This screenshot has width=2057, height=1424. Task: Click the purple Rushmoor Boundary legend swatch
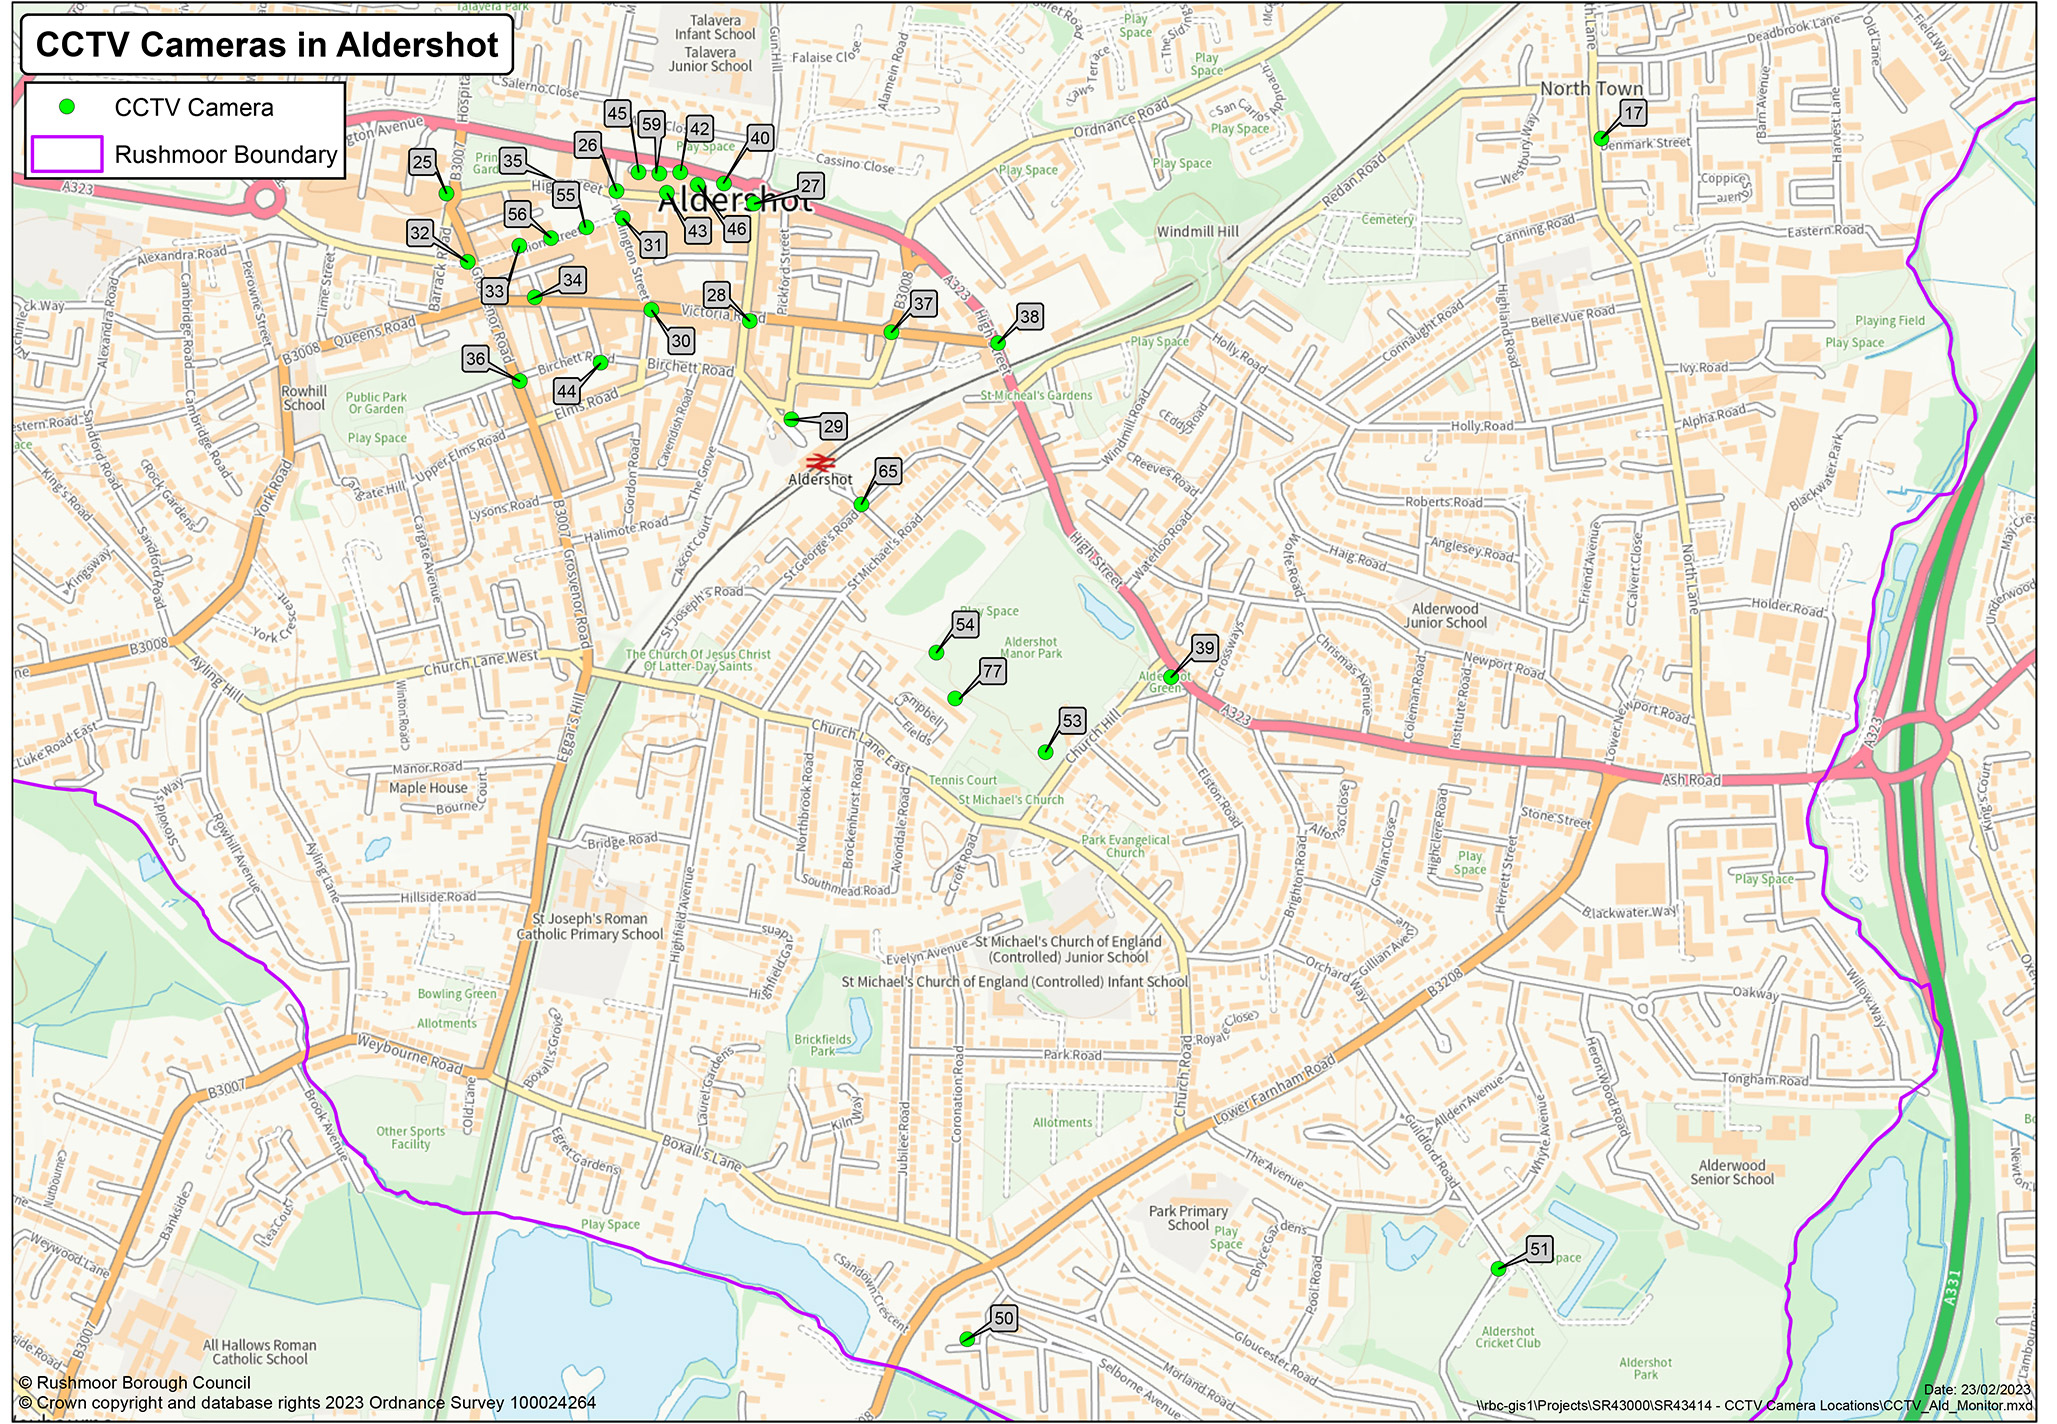click(67, 154)
